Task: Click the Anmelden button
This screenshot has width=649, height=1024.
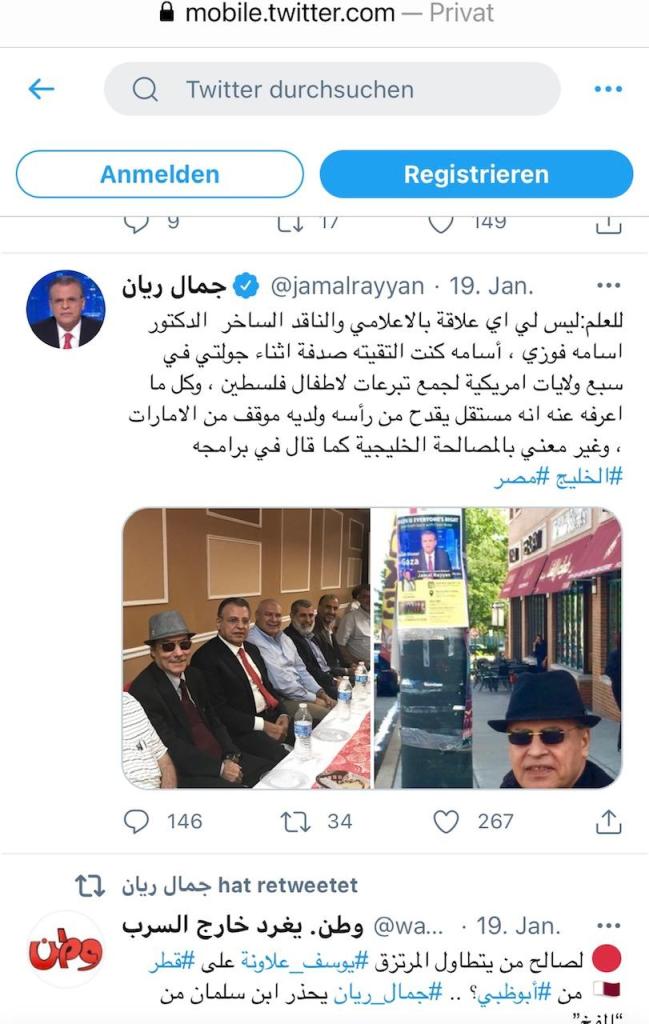Action: coord(159,174)
